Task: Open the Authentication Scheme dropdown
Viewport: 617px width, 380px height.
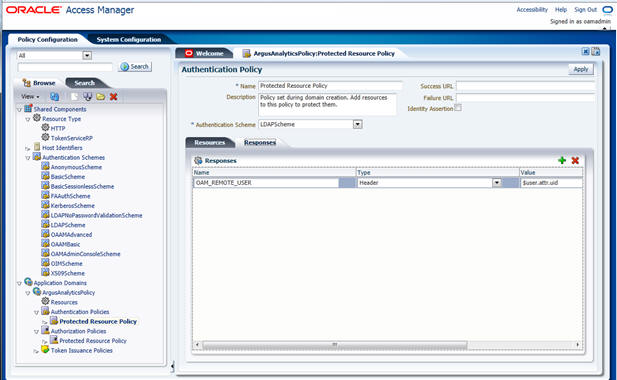Action: pyautogui.click(x=357, y=124)
